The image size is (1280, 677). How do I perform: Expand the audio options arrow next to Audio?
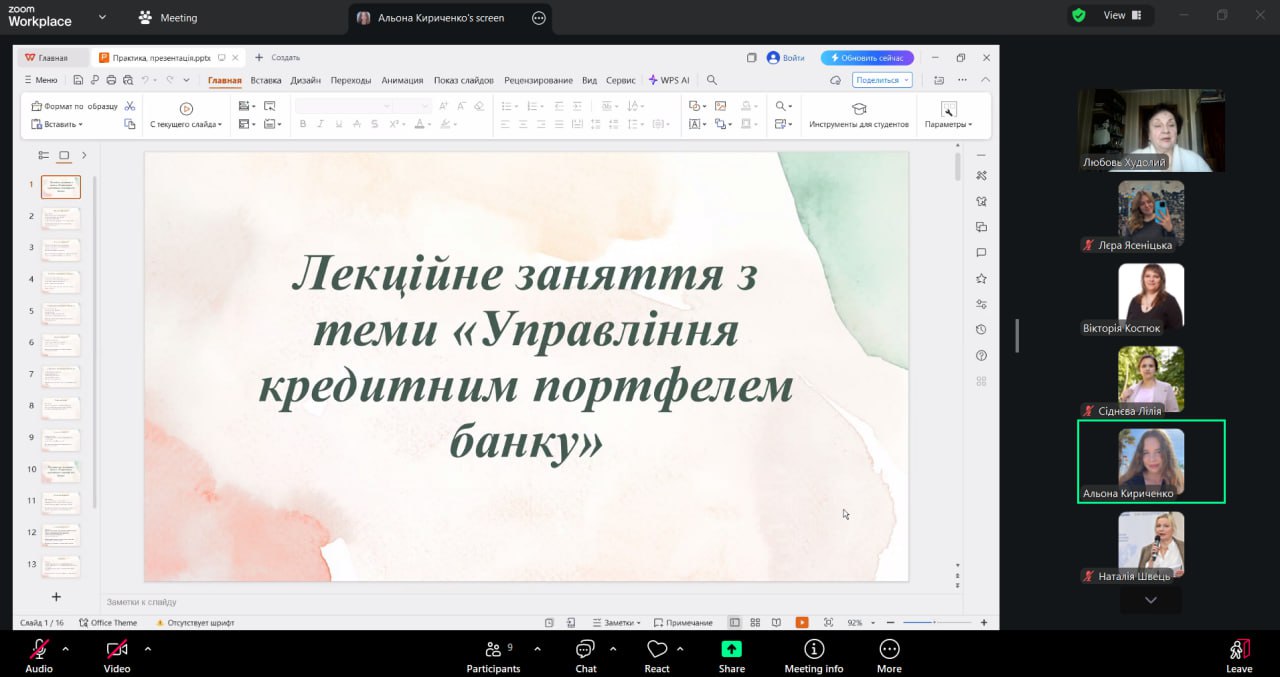click(66, 648)
